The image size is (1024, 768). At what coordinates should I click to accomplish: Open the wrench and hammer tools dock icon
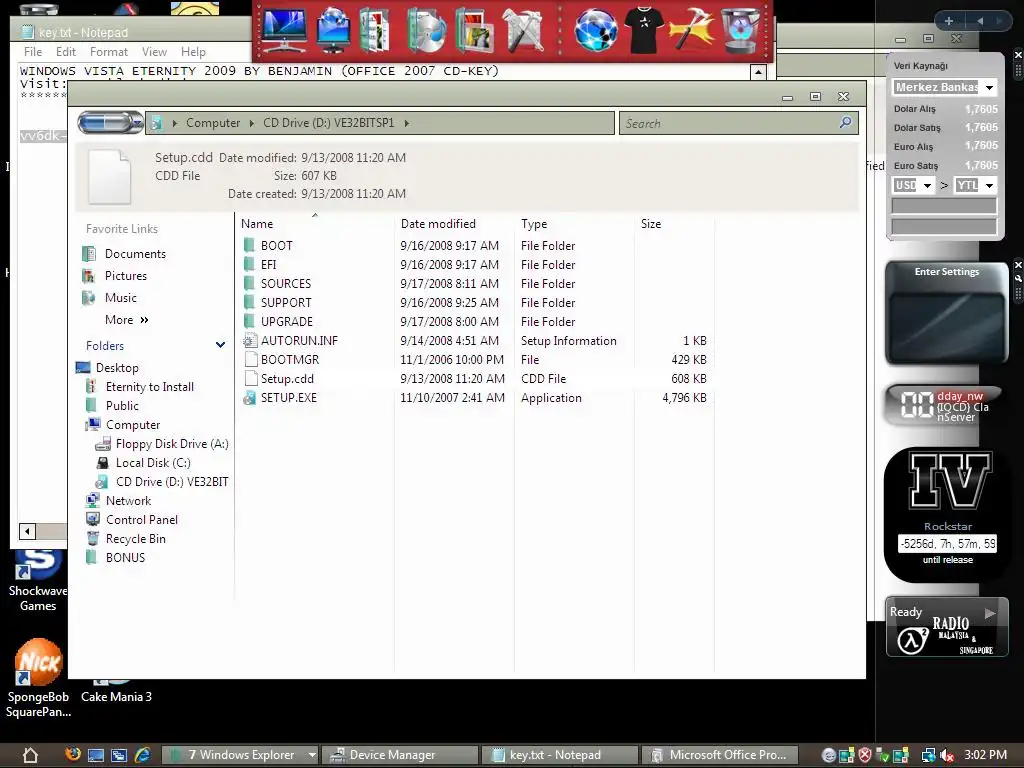pyautogui.click(x=524, y=30)
